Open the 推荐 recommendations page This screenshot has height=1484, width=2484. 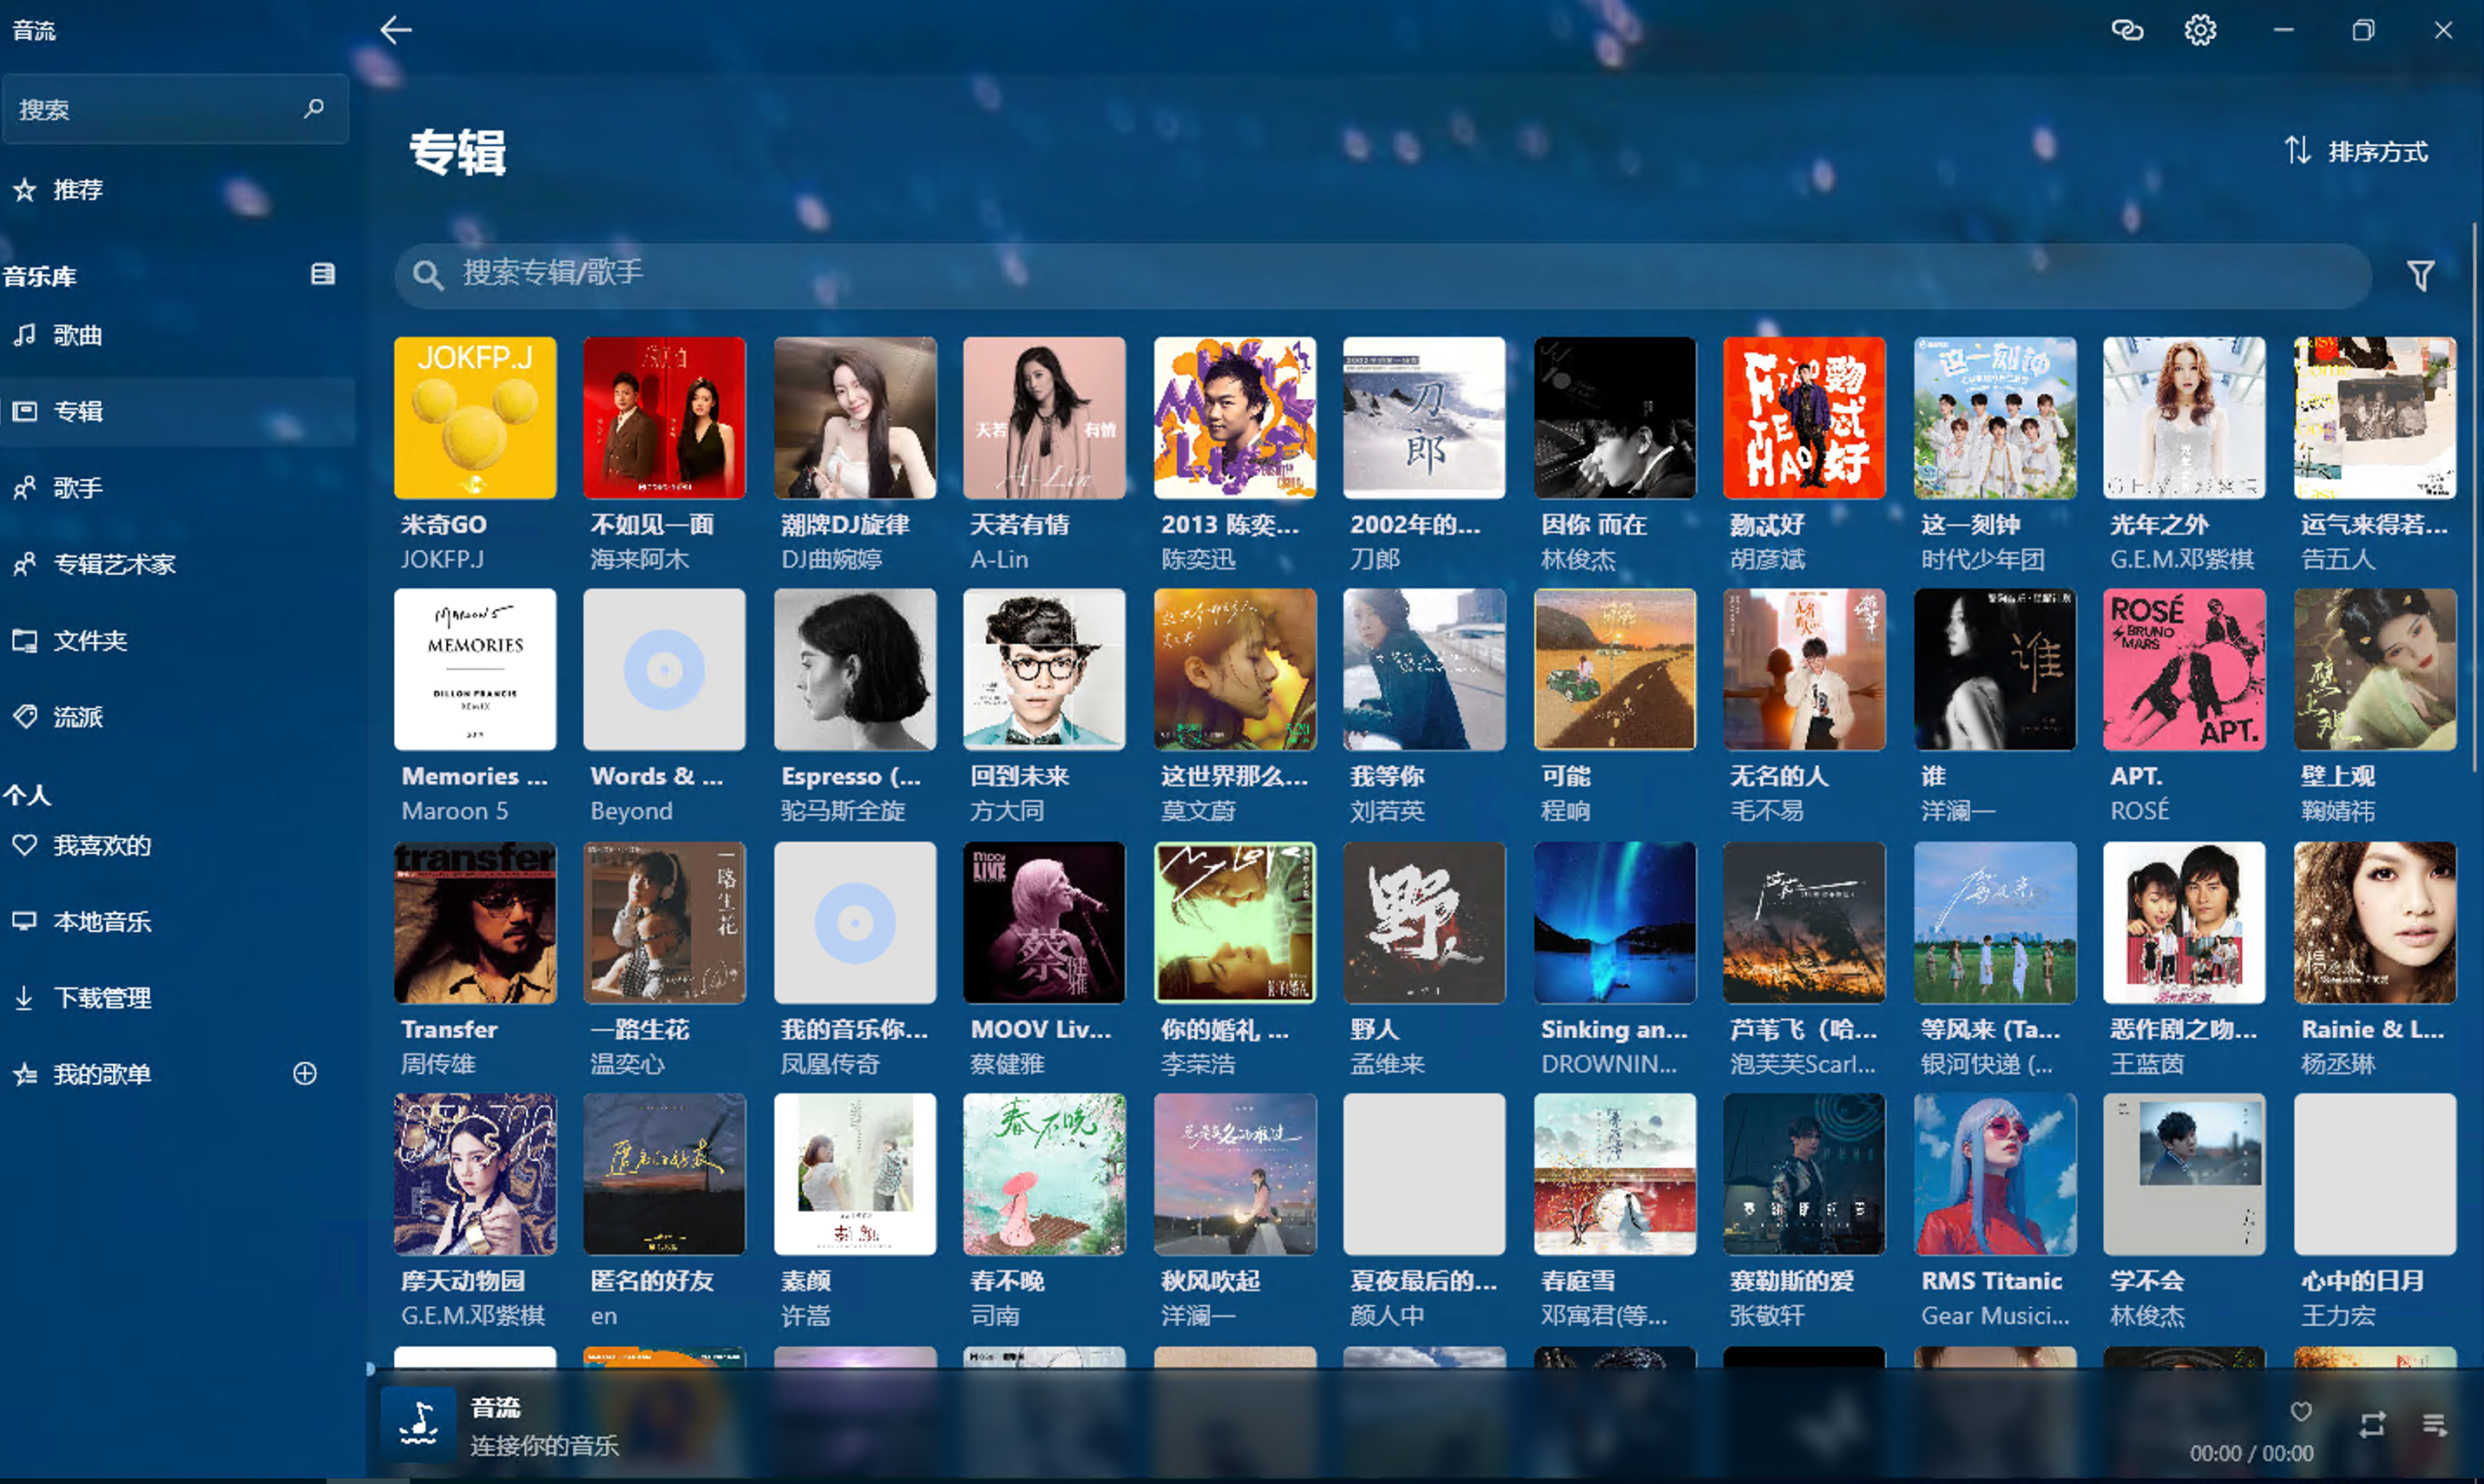pos(177,190)
